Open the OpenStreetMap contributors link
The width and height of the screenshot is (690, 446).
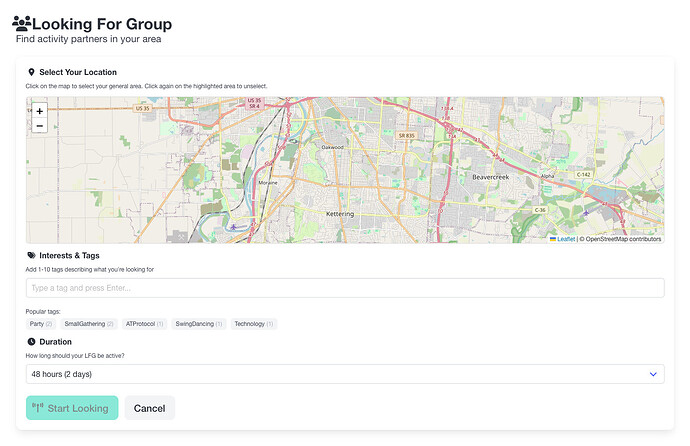[623, 239]
